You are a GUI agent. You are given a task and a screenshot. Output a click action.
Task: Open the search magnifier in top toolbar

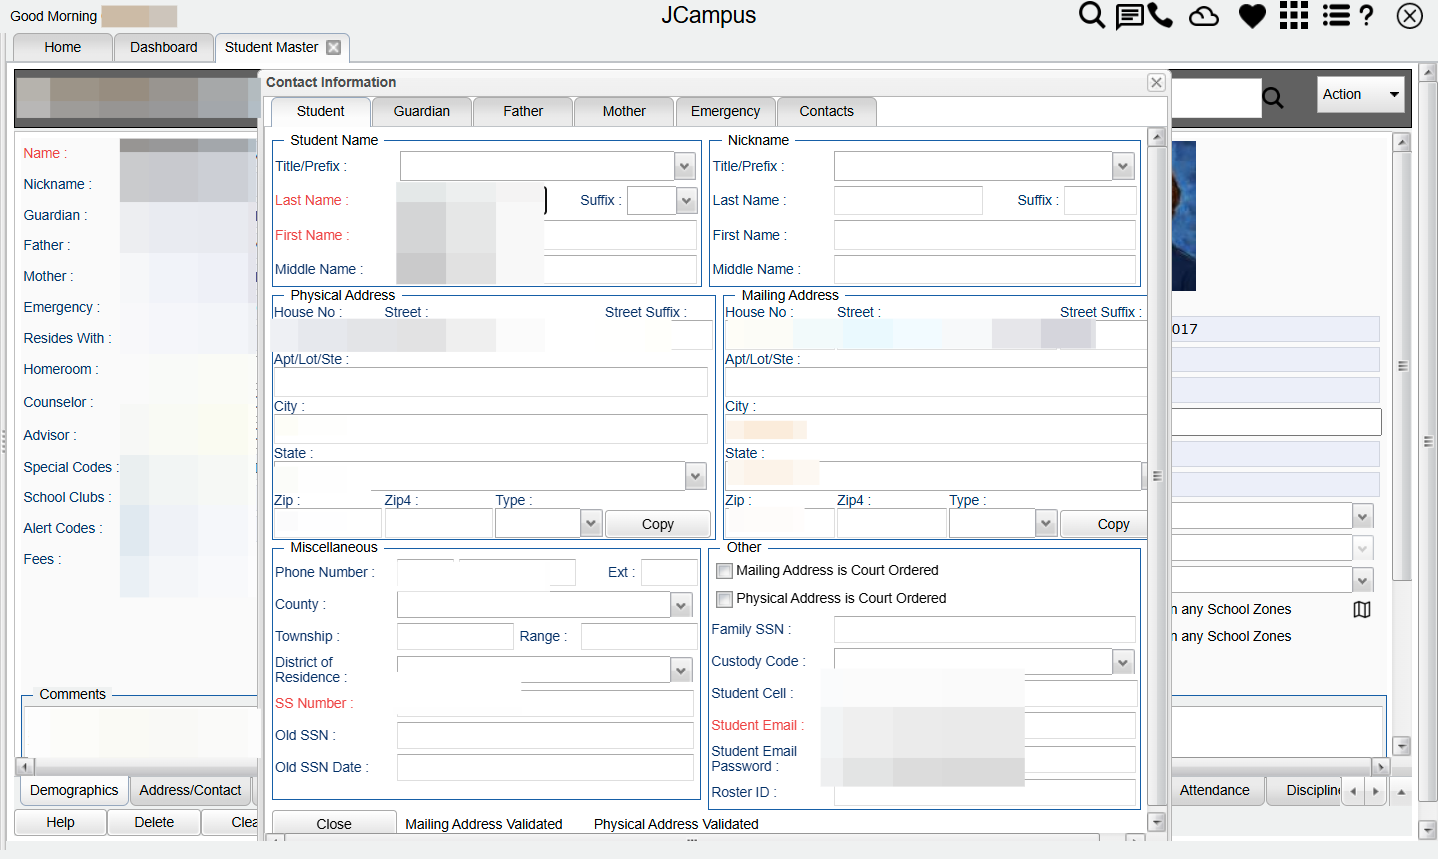point(1092,15)
